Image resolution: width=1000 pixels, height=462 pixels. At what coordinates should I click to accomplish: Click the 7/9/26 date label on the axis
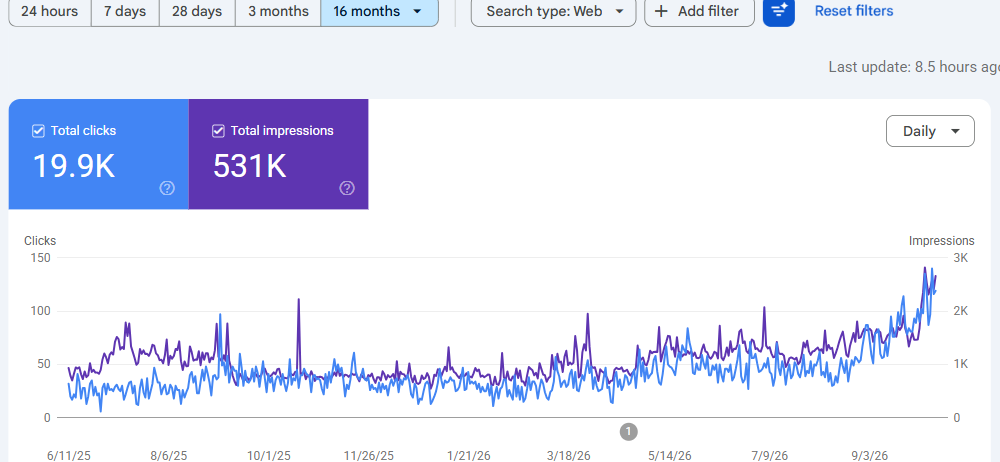[770, 456]
